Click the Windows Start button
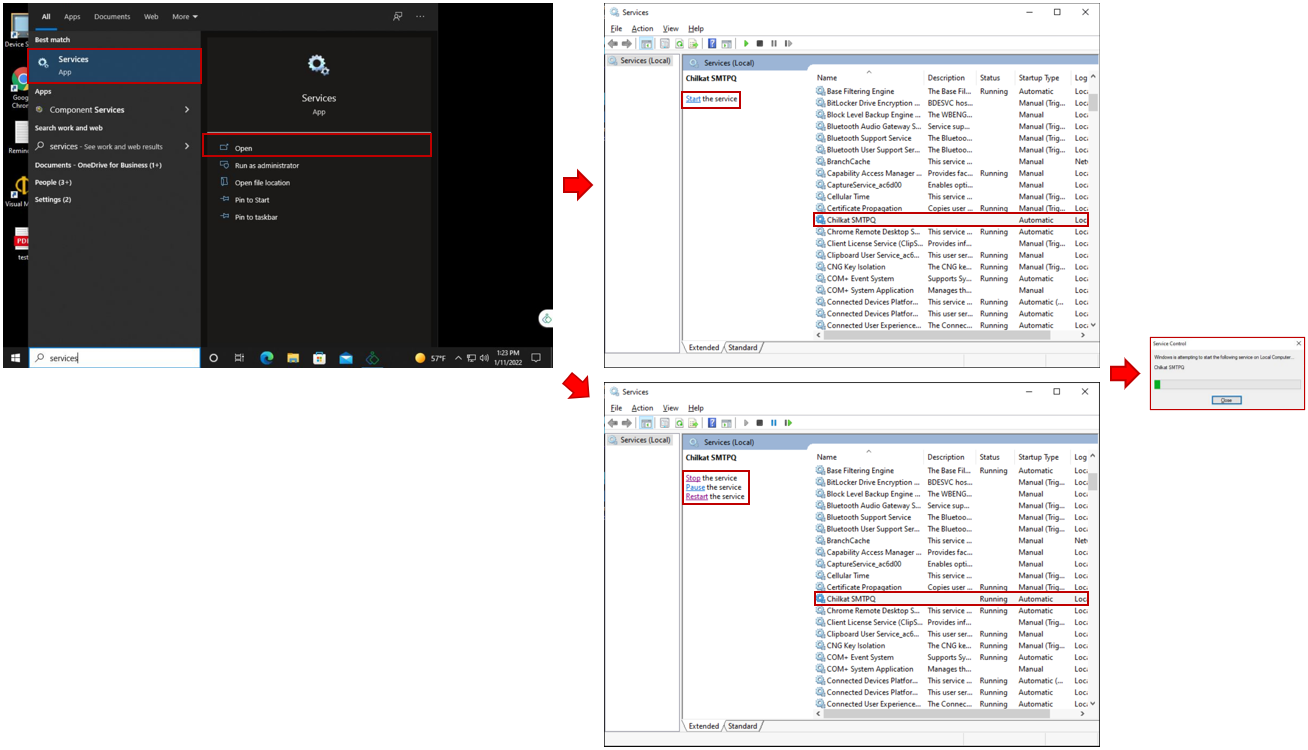 tap(15, 358)
